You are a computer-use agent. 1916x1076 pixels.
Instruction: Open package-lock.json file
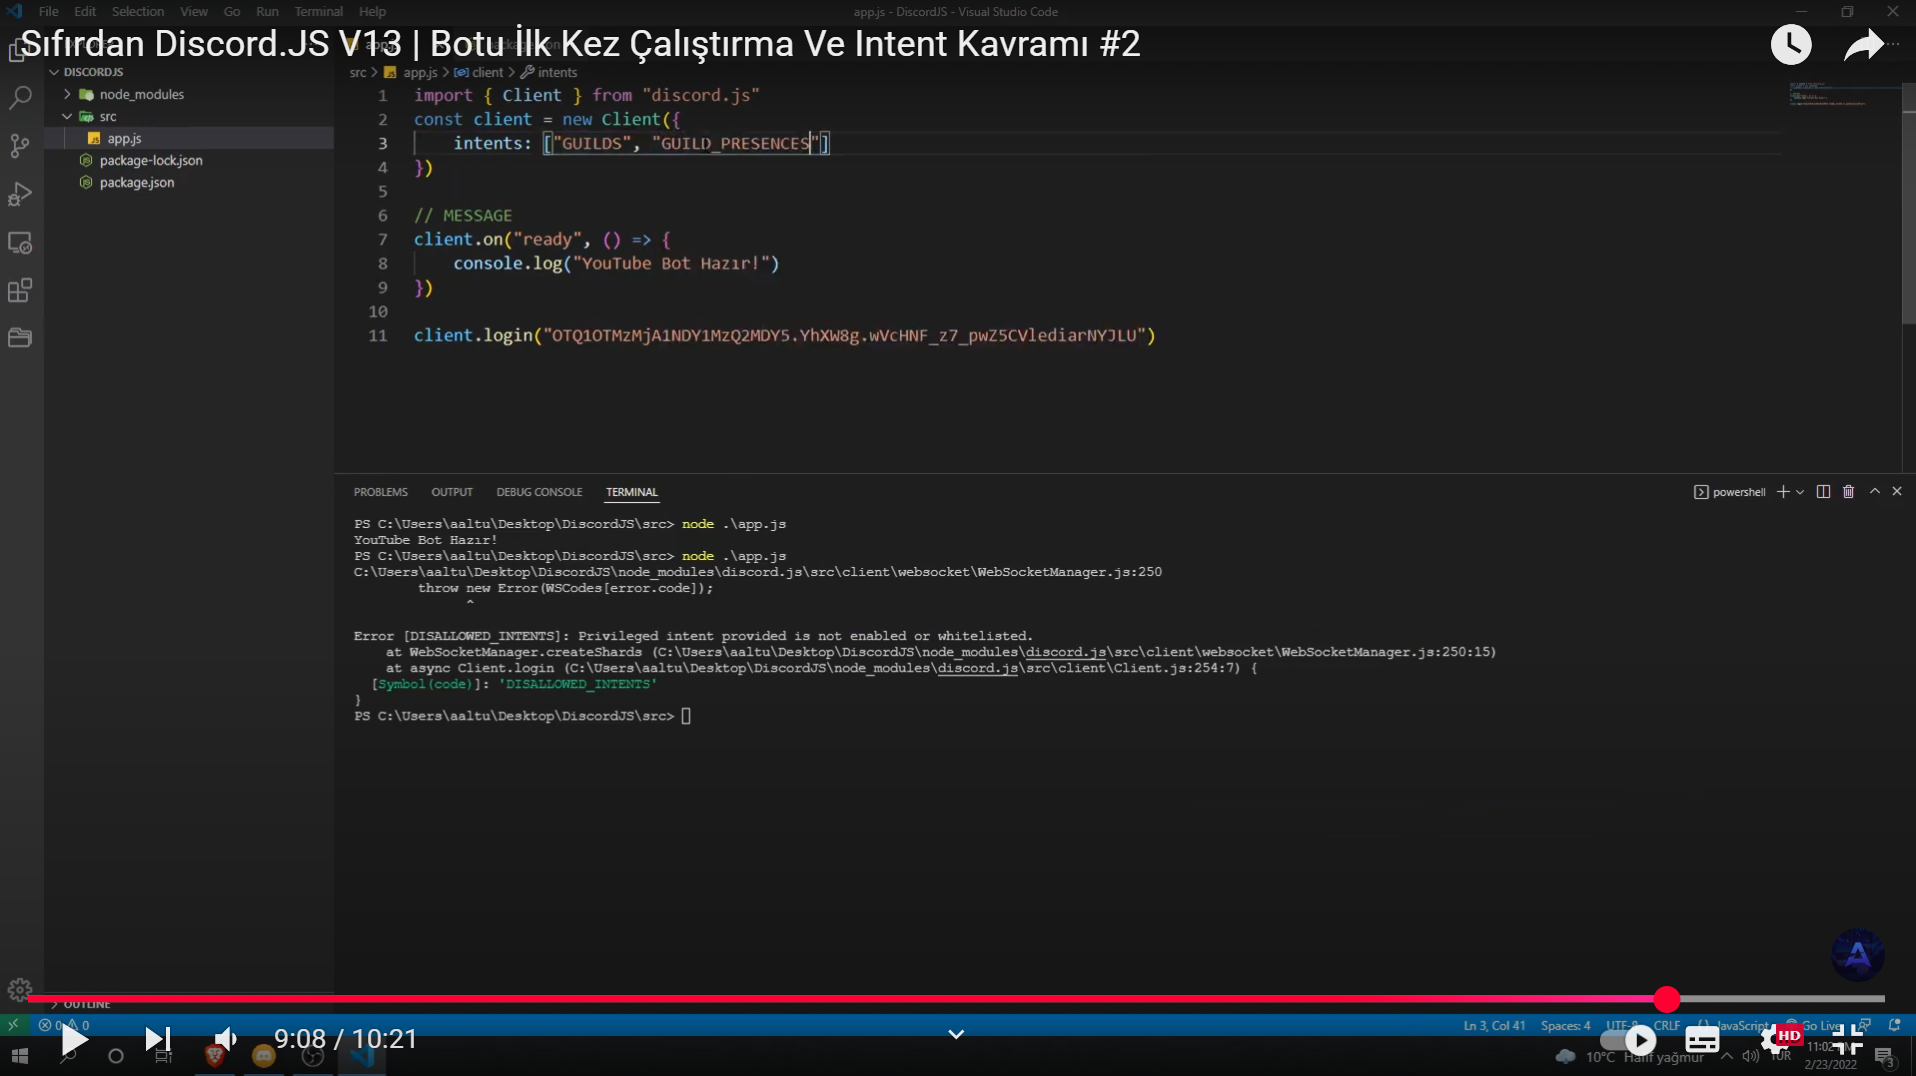pos(150,160)
